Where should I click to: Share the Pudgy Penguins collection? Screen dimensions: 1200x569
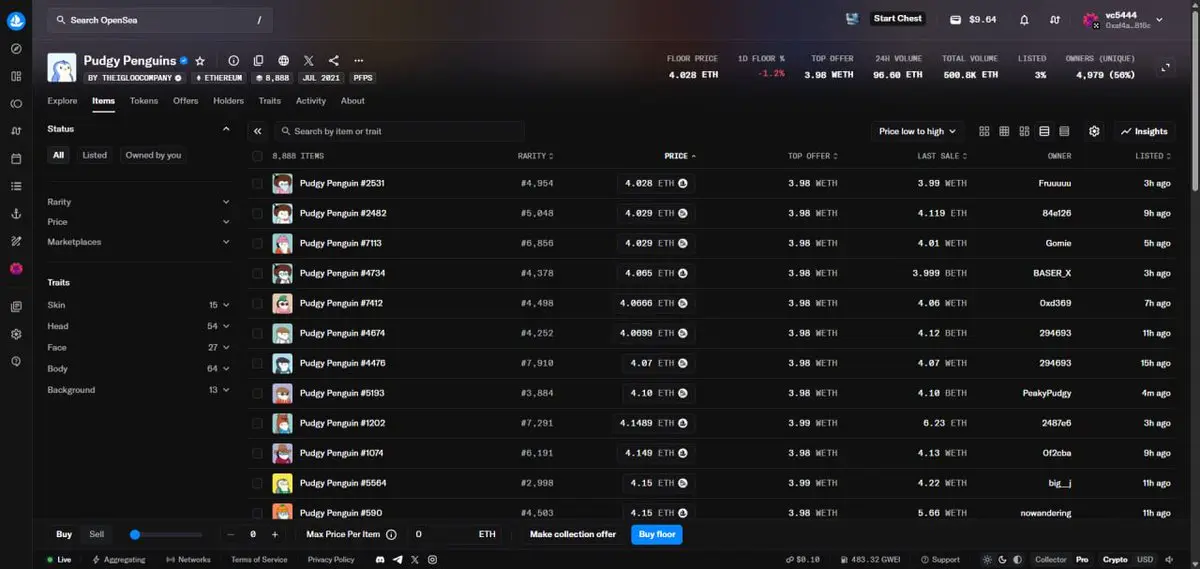pyautogui.click(x=333, y=61)
